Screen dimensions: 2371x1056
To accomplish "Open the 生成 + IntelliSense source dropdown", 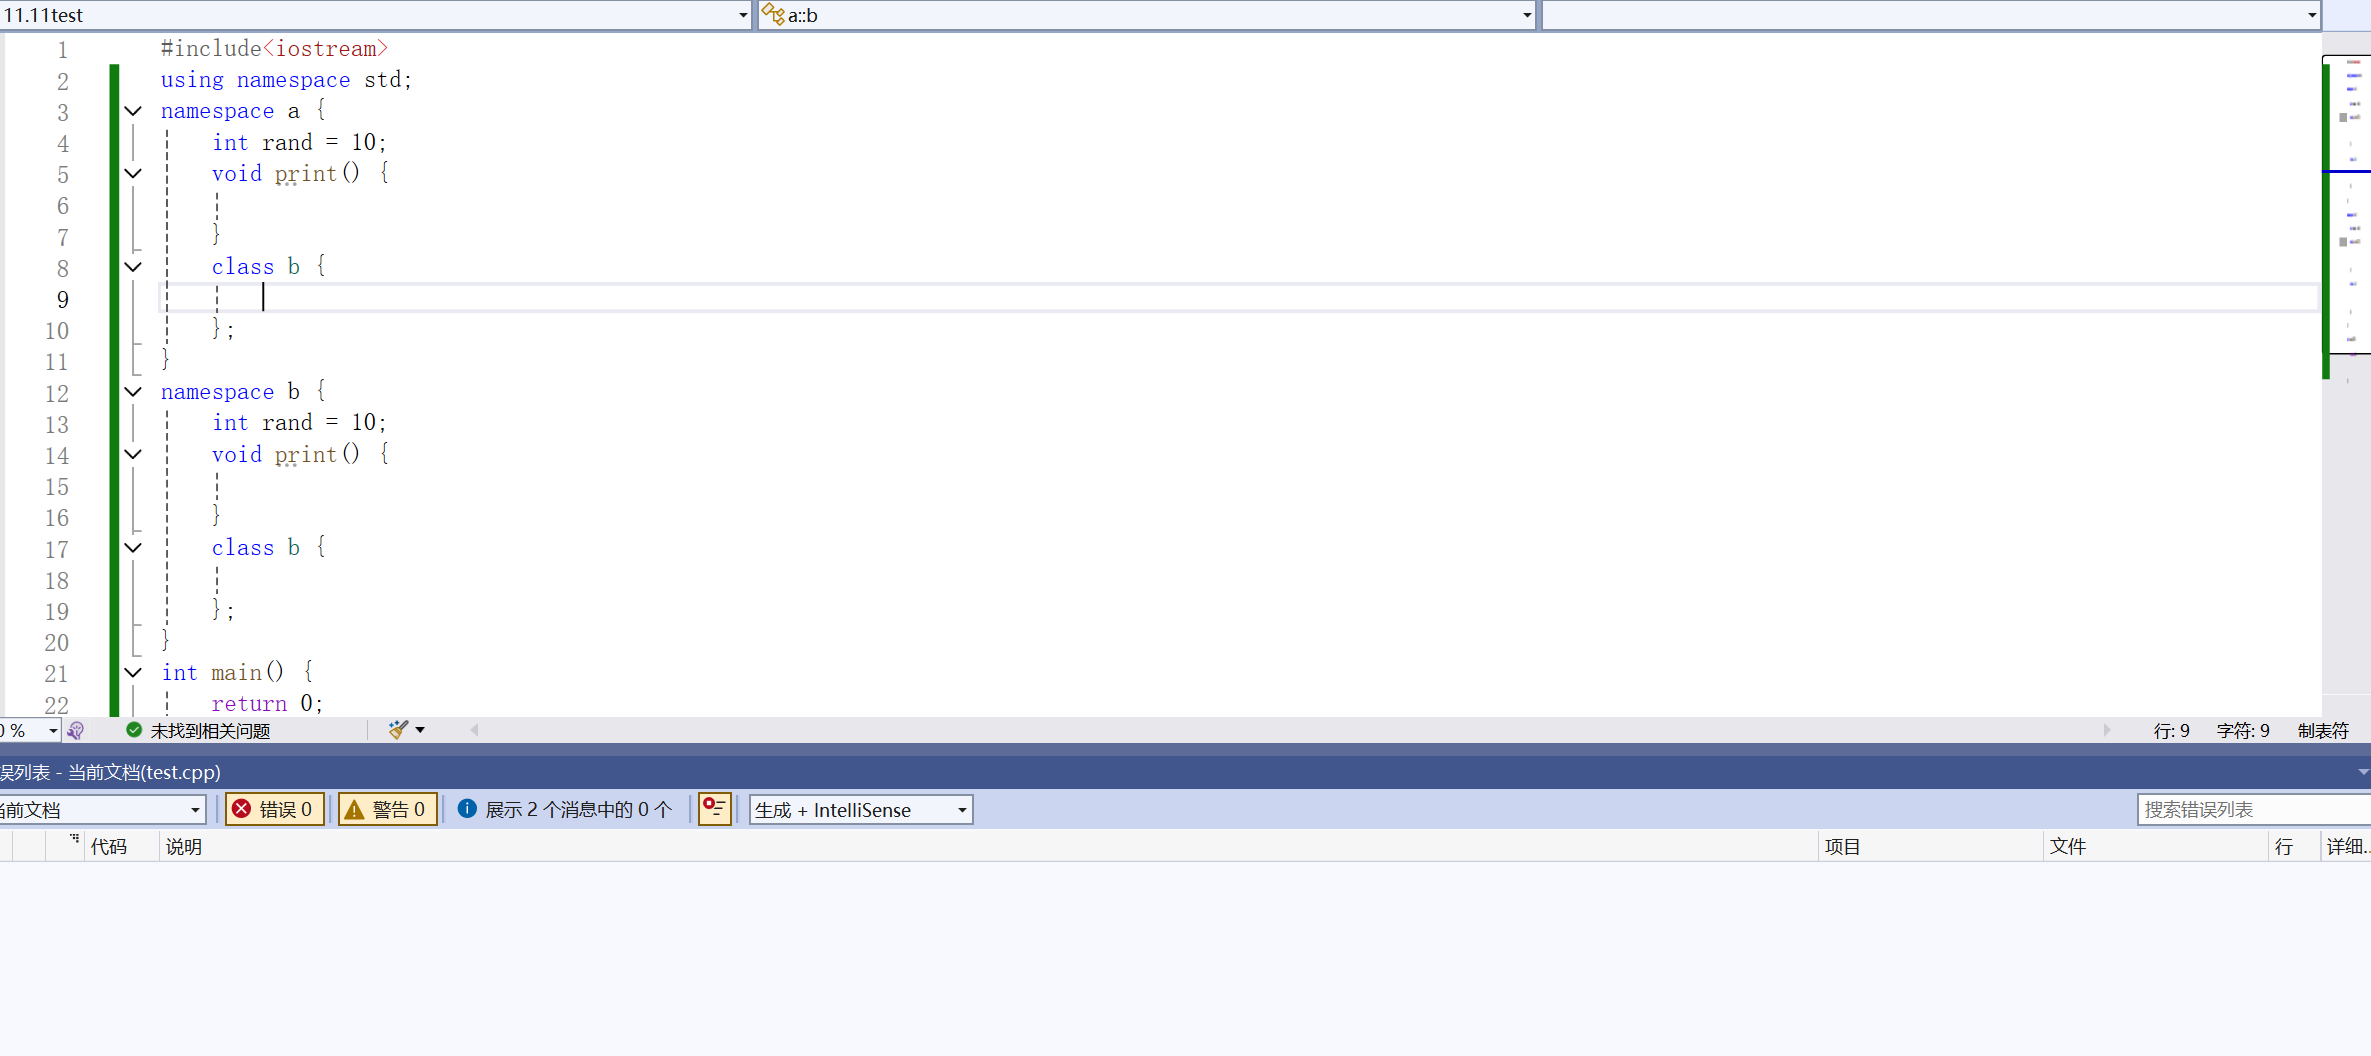I will (x=861, y=810).
